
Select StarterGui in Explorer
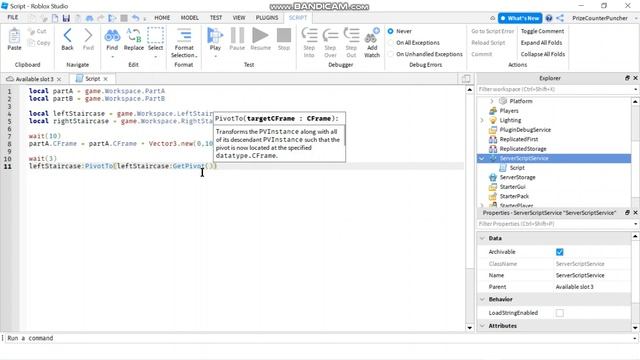click(x=513, y=187)
